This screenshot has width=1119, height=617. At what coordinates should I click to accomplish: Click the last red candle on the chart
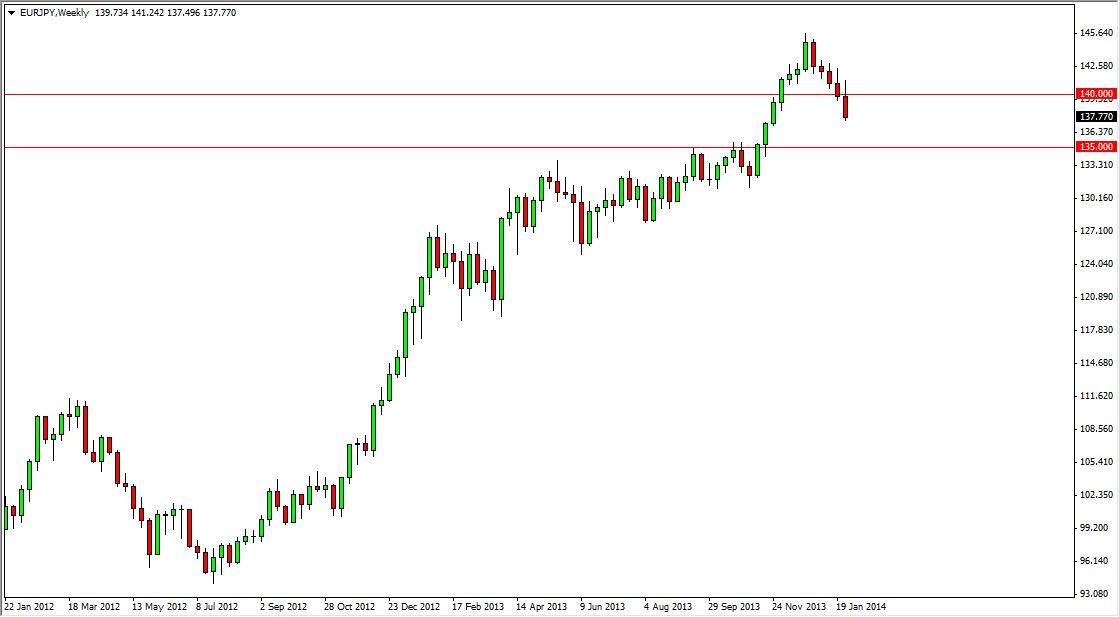pyautogui.click(x=845, y=105)
